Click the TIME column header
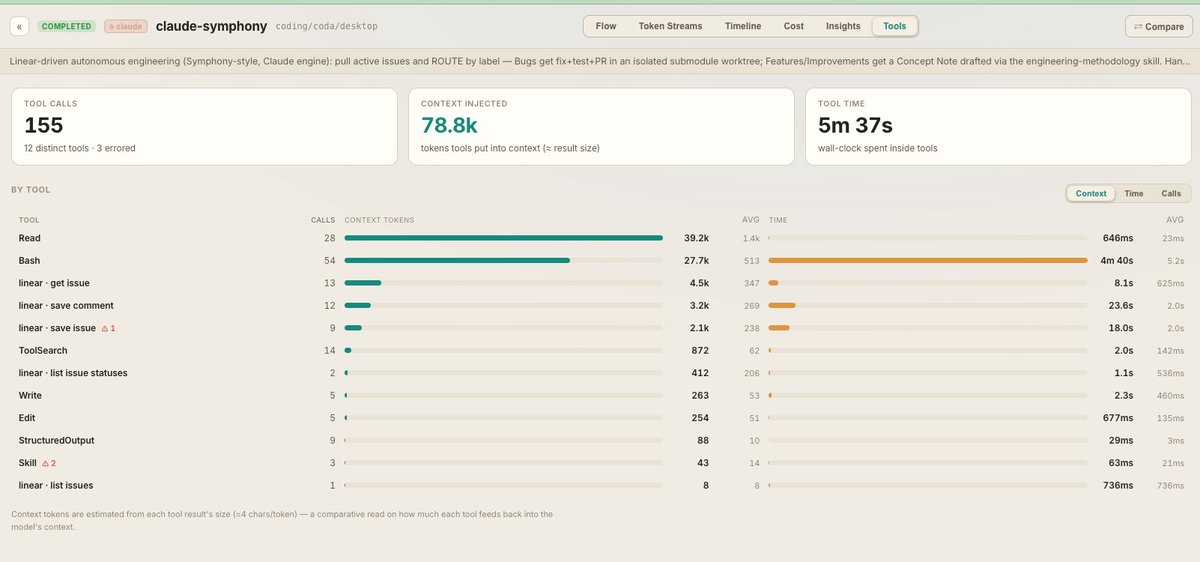The image size is (1200, 562). click(777, 219)
